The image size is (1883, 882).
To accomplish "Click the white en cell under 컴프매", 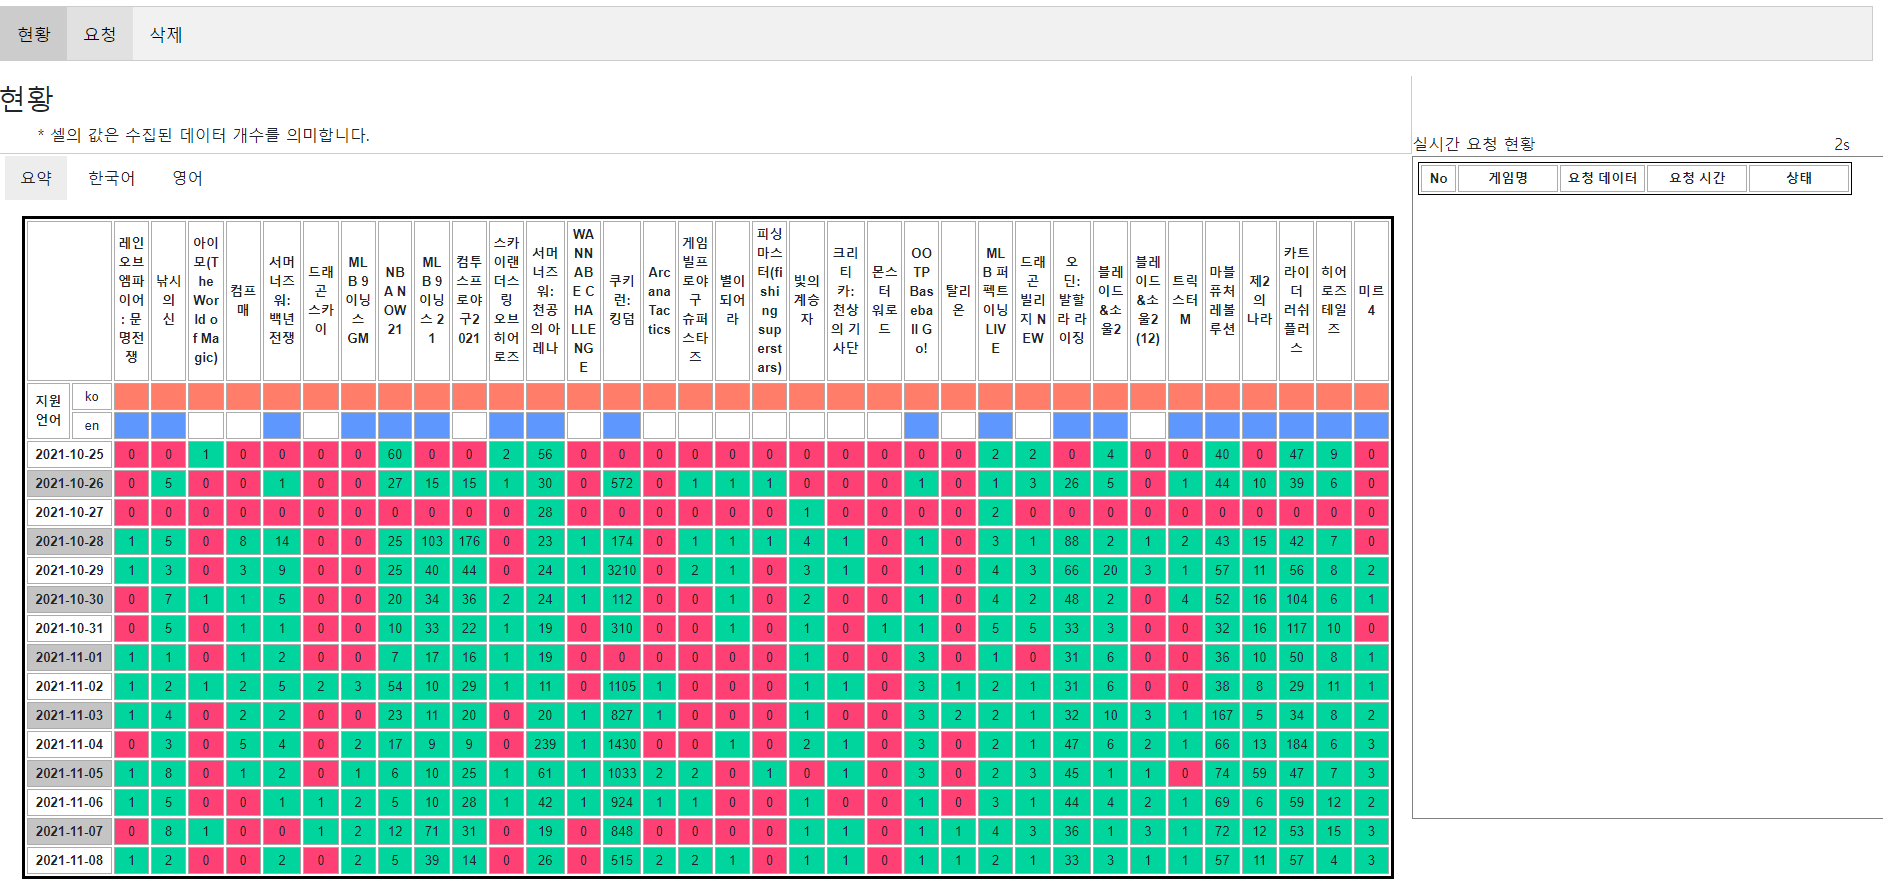I will coord(243,425).
